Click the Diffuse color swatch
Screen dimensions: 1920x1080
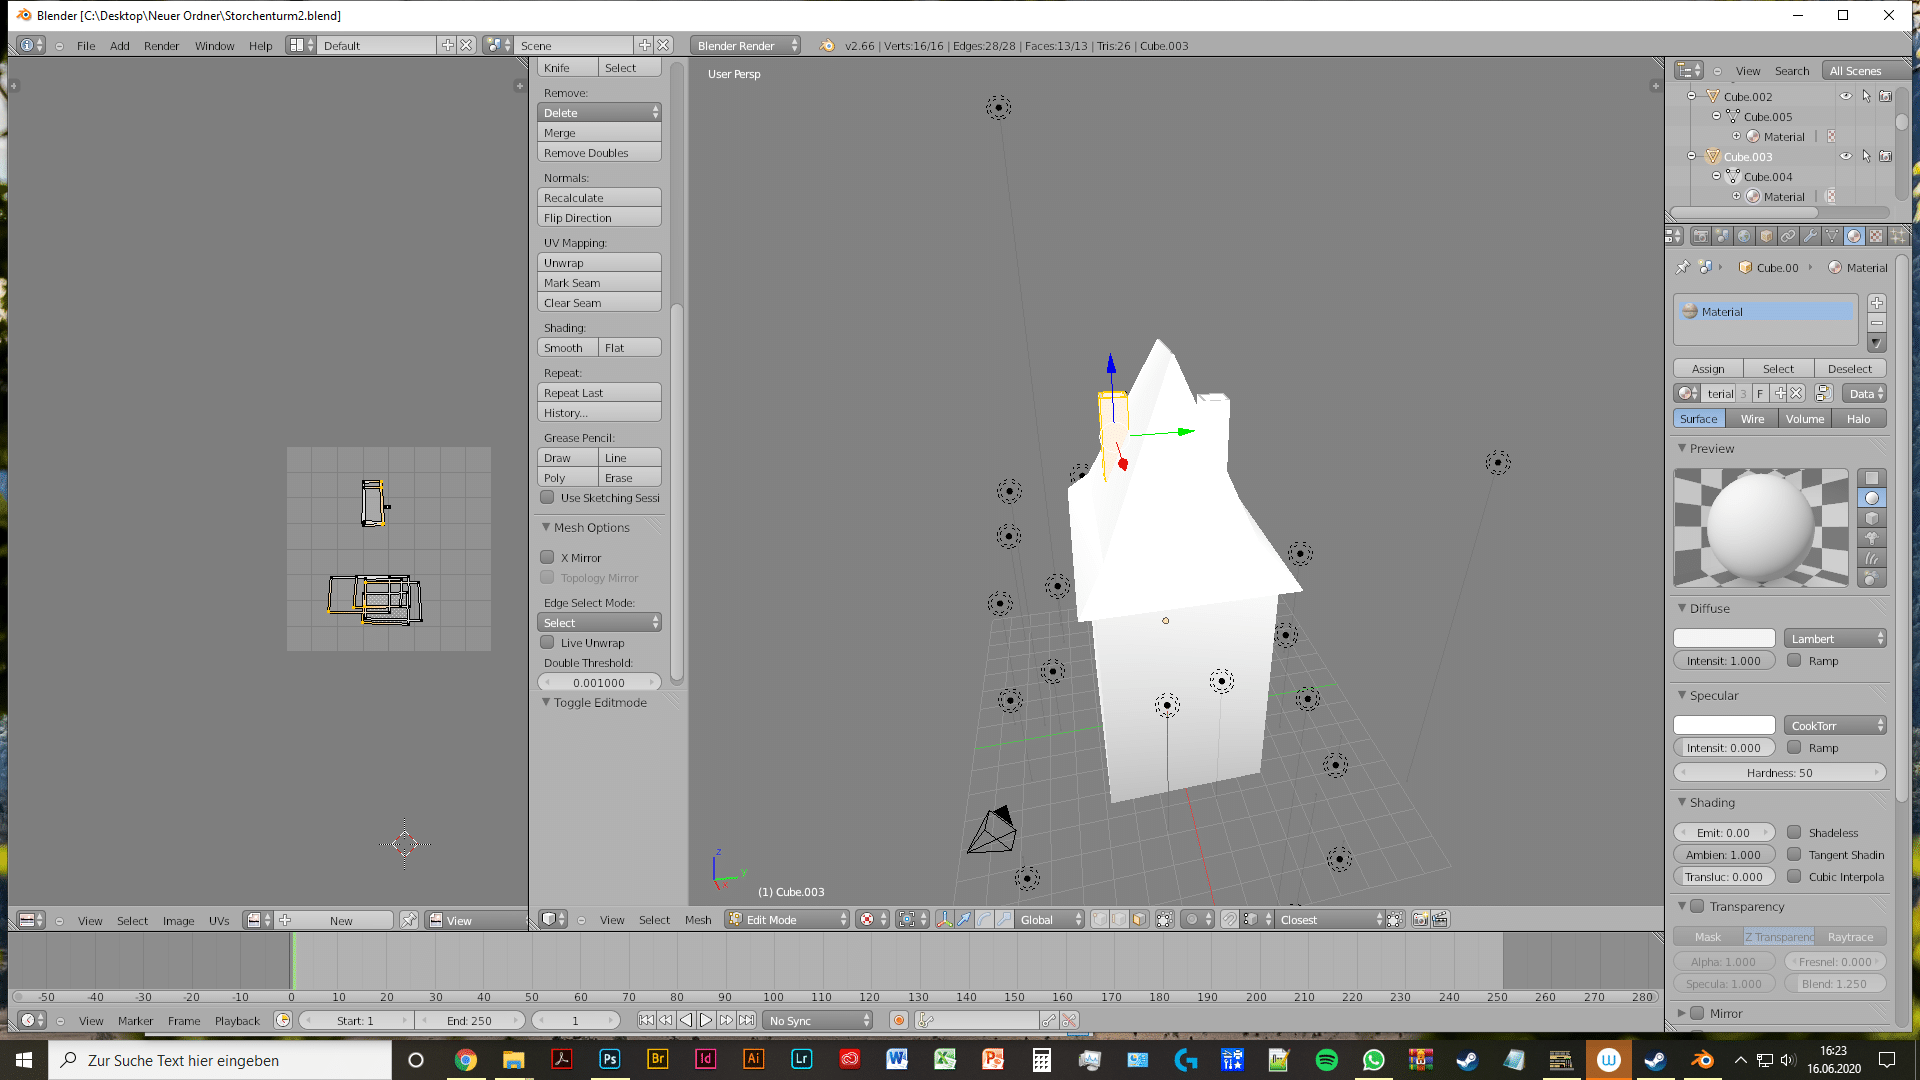pos(1724,638)
